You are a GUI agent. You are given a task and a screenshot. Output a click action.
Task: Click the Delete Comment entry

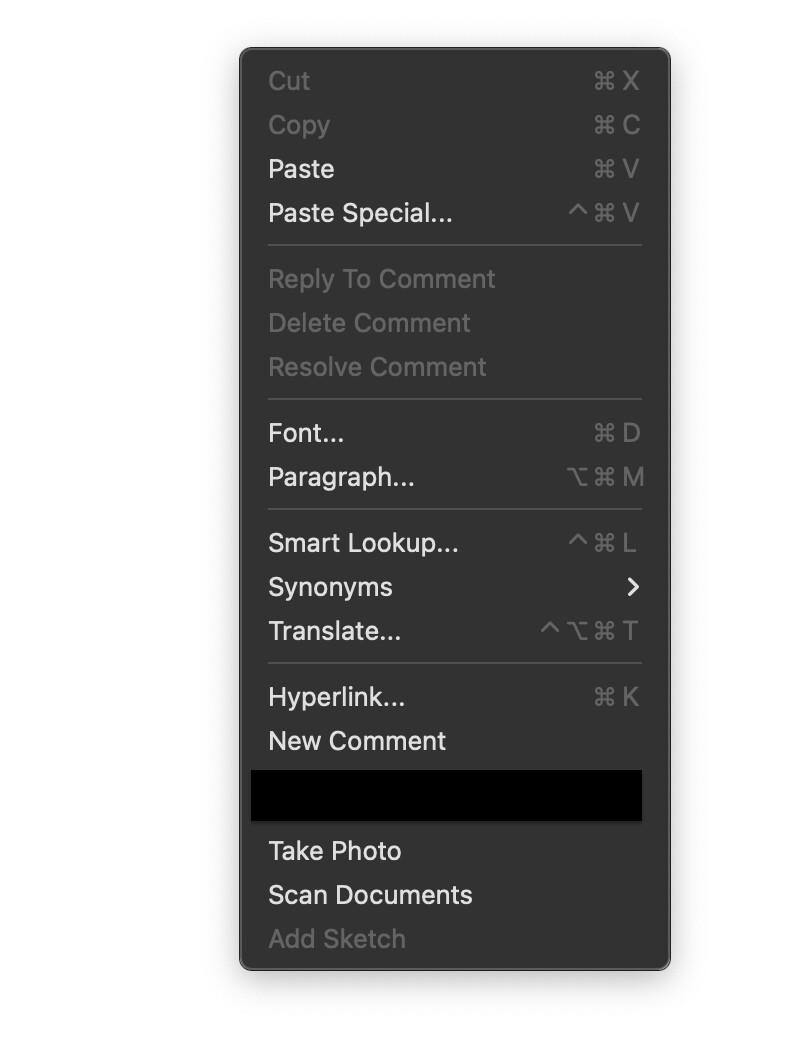coord(455,322)
